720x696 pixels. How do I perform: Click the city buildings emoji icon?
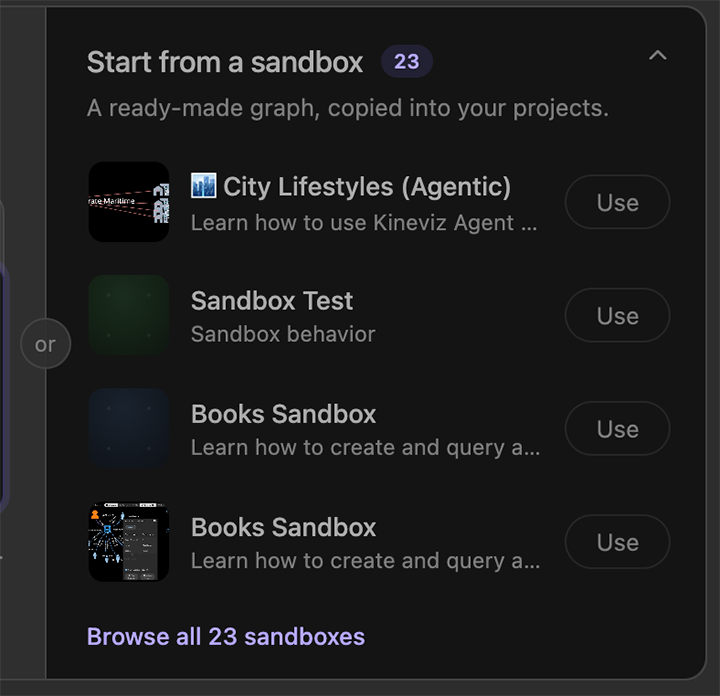(x=203, y=186)
